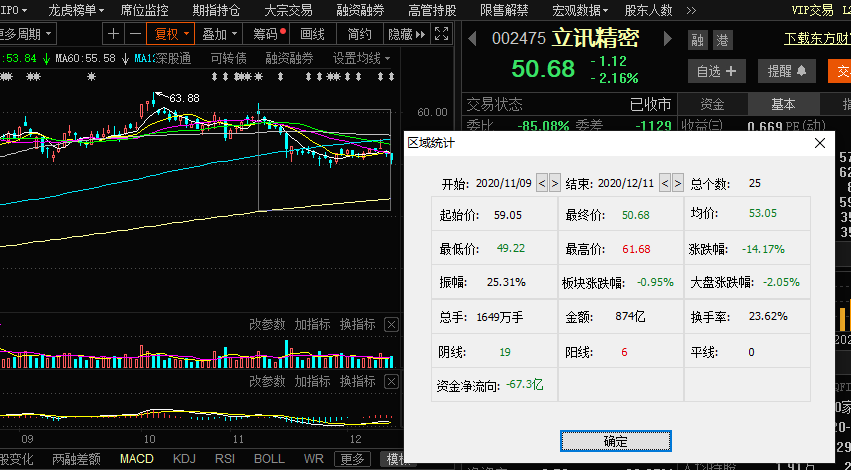Open VIP交易 link
This screenshot has width=851, height=470.
coord(811,10)
